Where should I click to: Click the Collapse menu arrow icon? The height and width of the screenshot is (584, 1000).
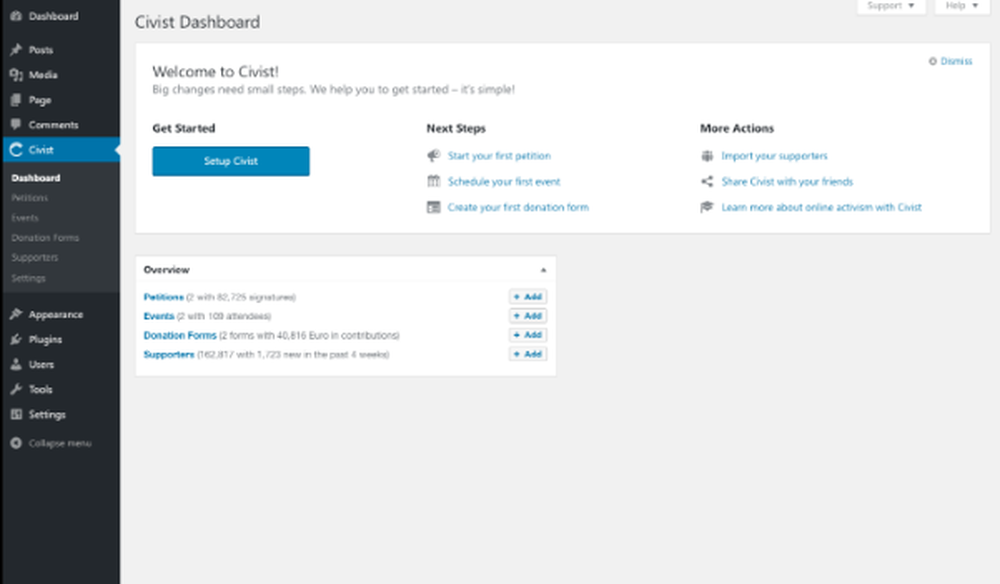click(x=16, y=443)
